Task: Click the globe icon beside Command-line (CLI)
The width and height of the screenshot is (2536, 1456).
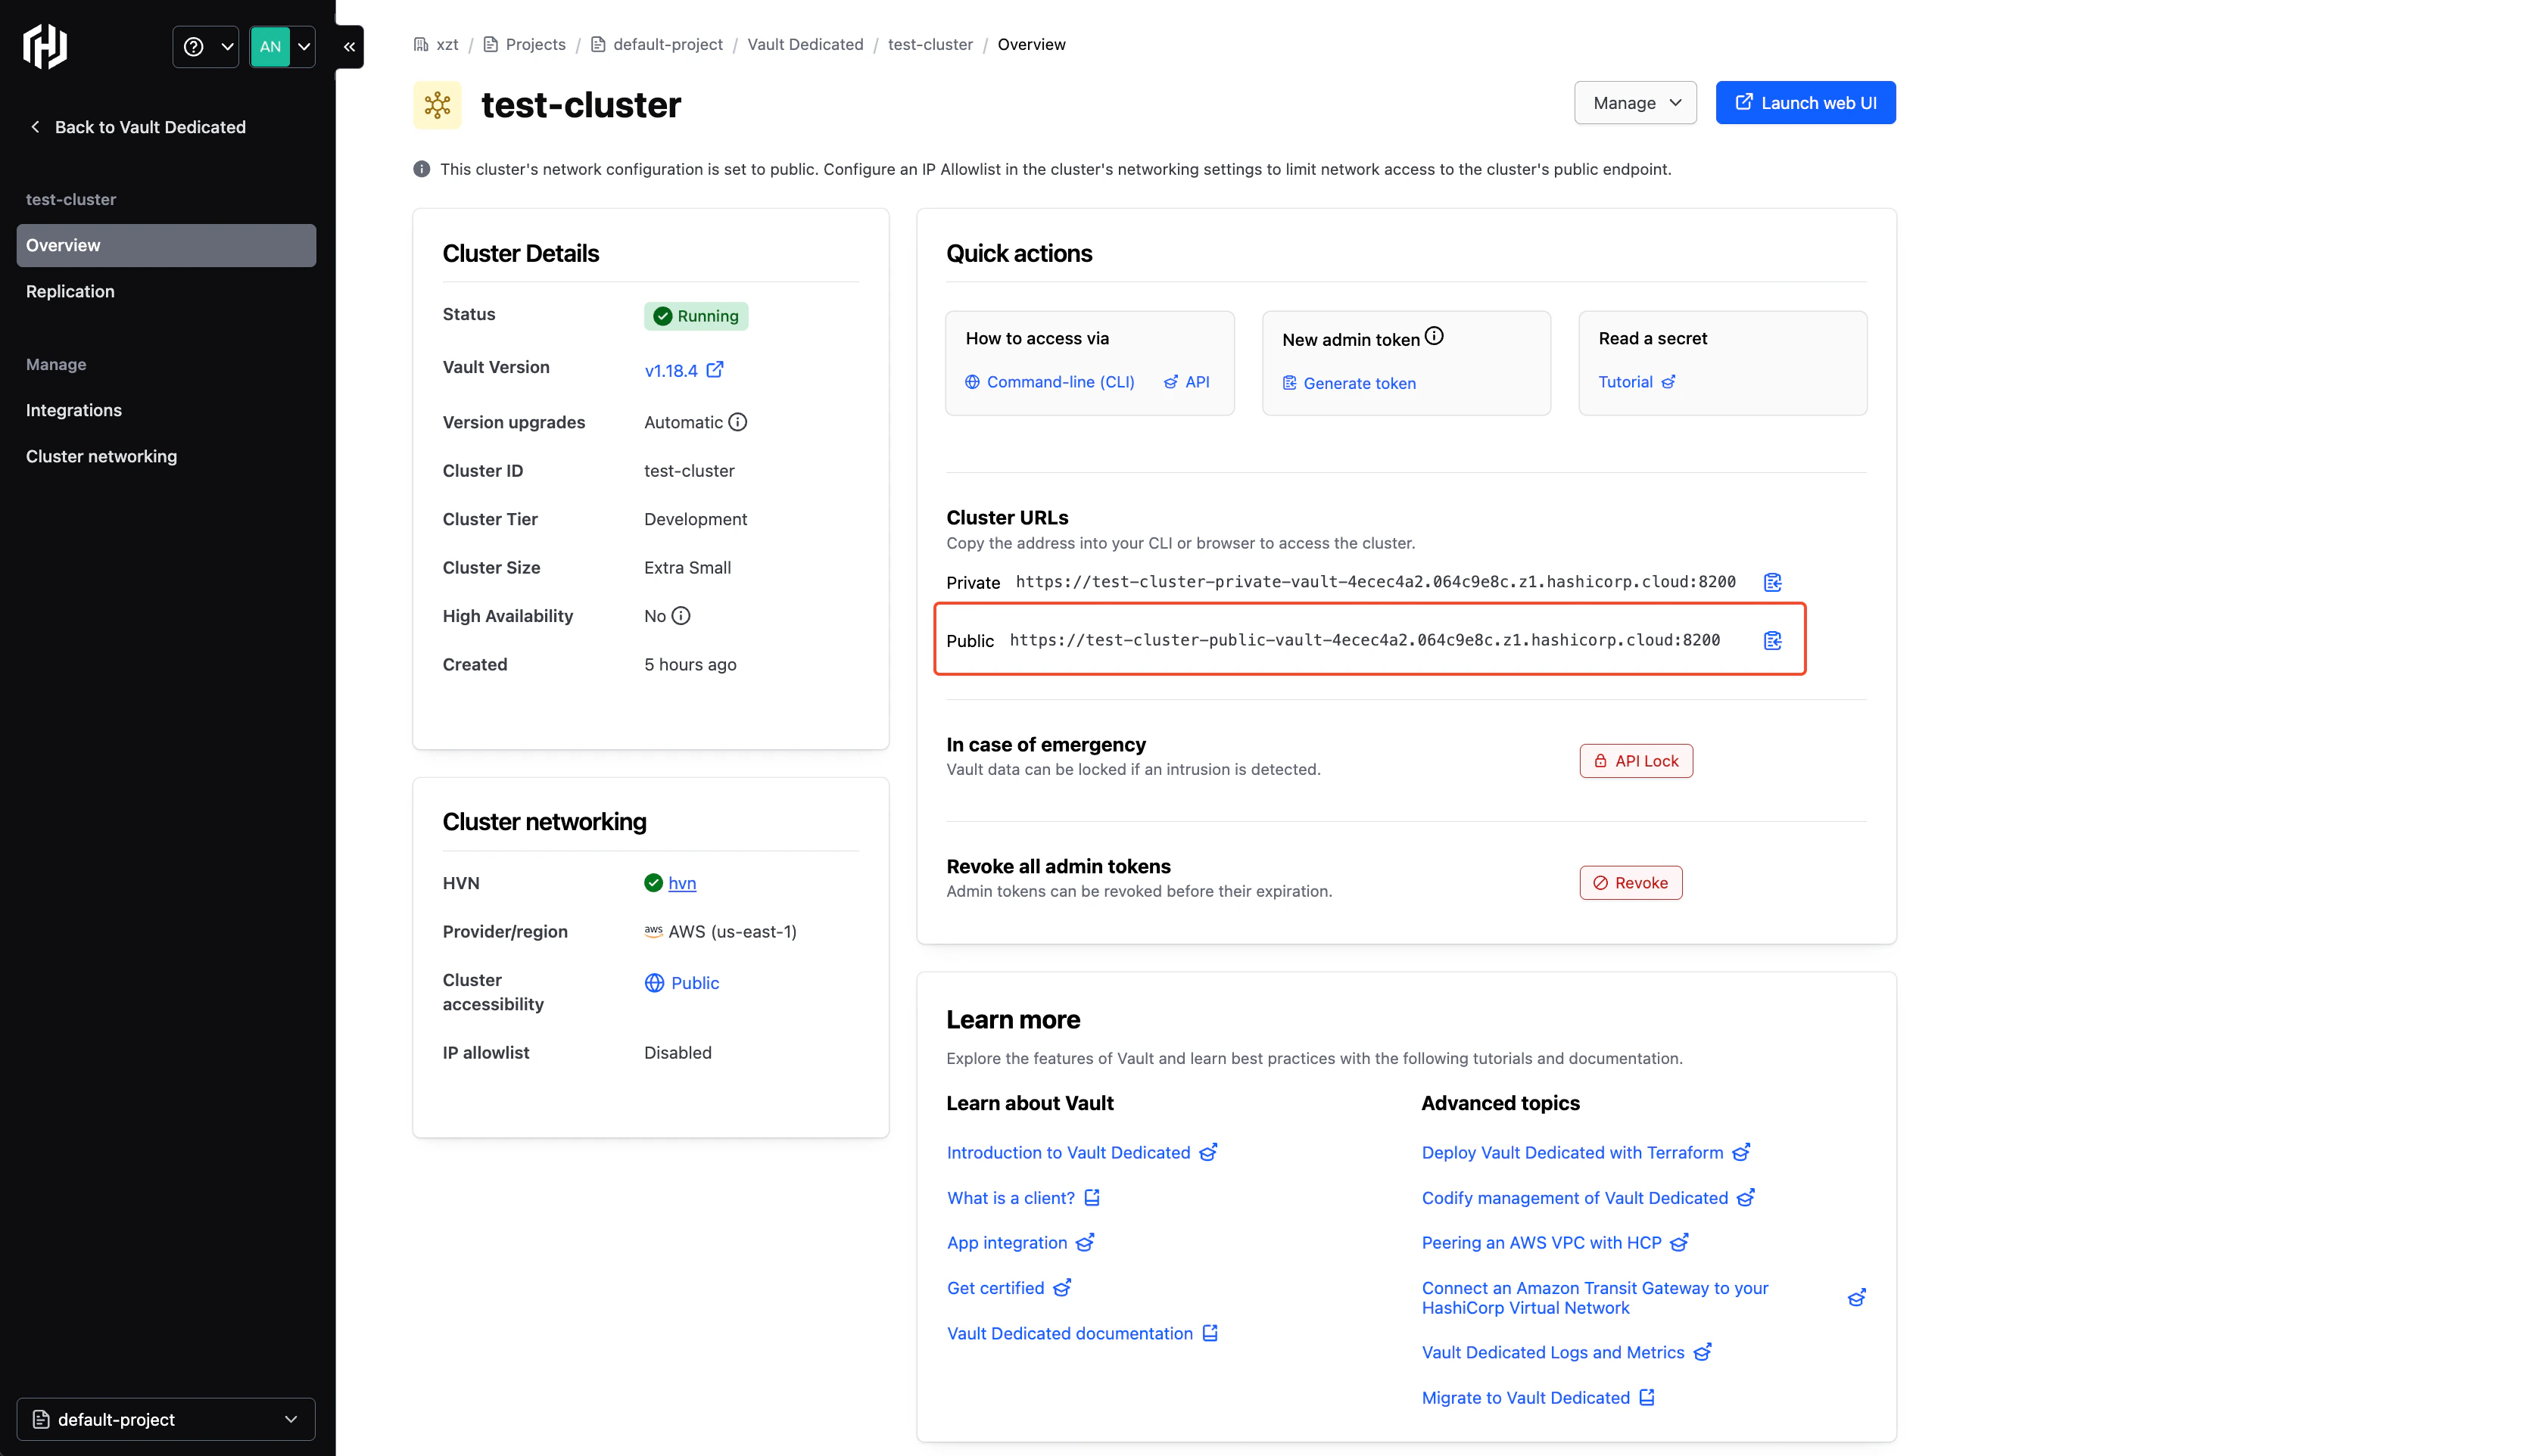Action: 972,382
